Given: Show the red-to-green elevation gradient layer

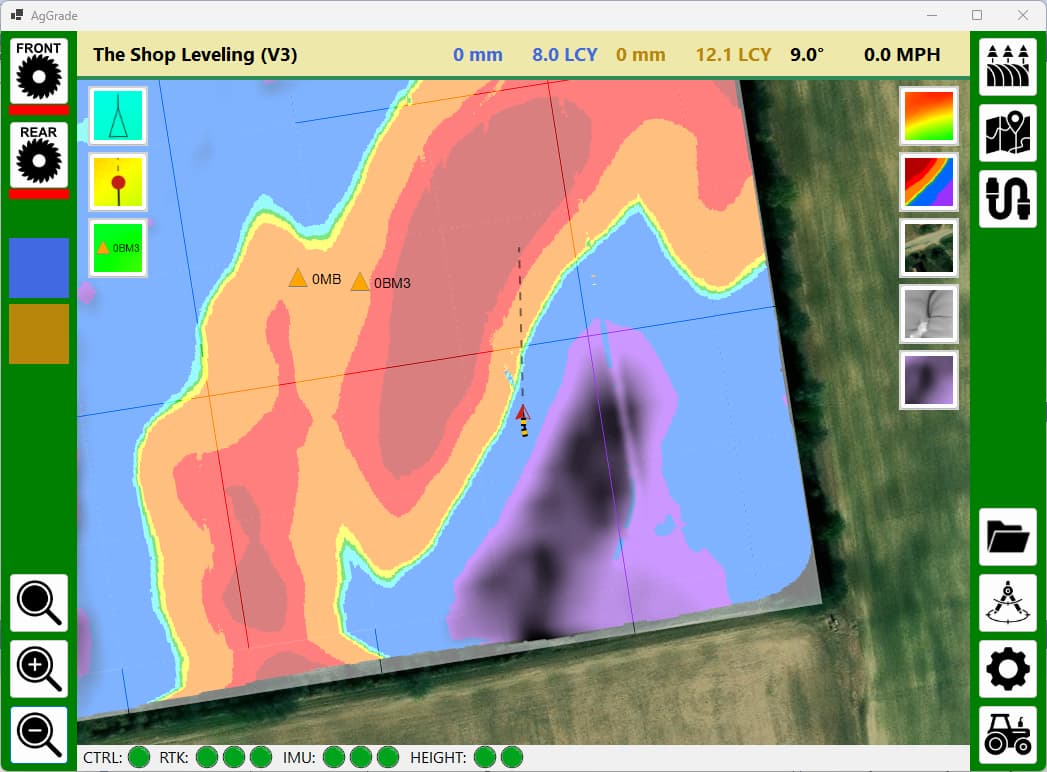Looking at the screenshot, I should [929, 115].
